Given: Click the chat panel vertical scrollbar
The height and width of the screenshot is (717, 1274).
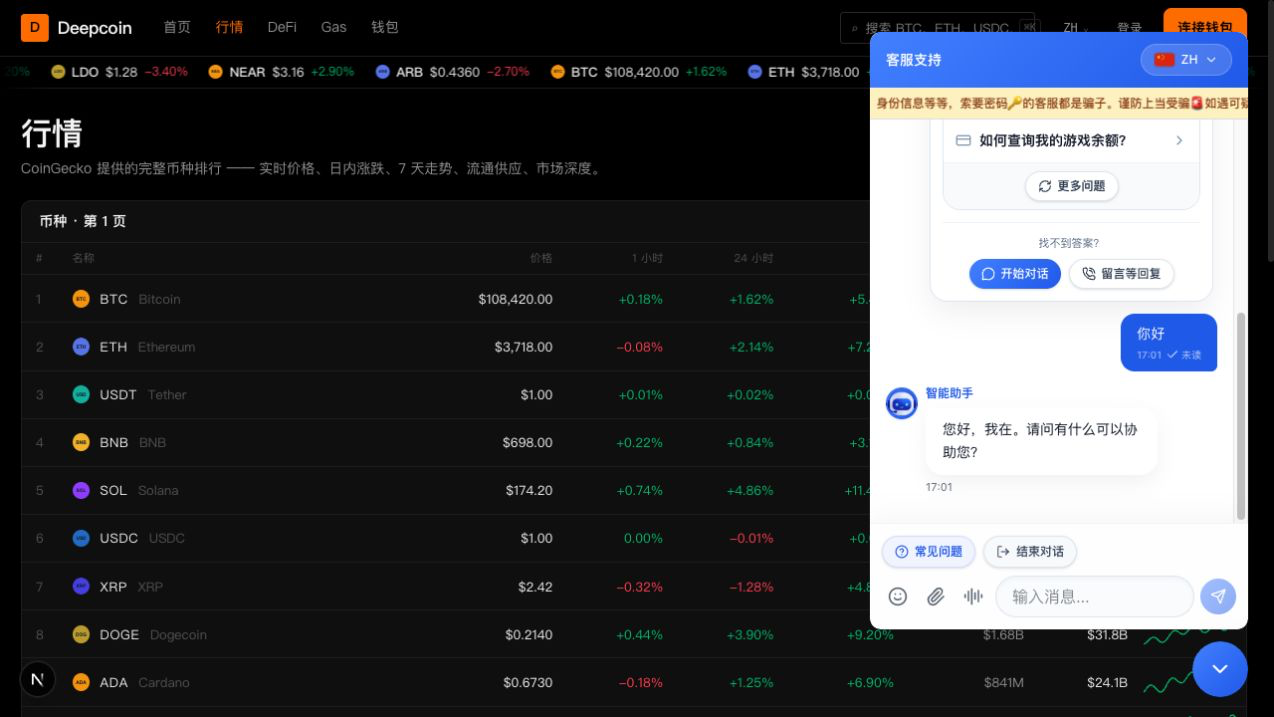Looking at the screenshot, I should [1241, 416].
